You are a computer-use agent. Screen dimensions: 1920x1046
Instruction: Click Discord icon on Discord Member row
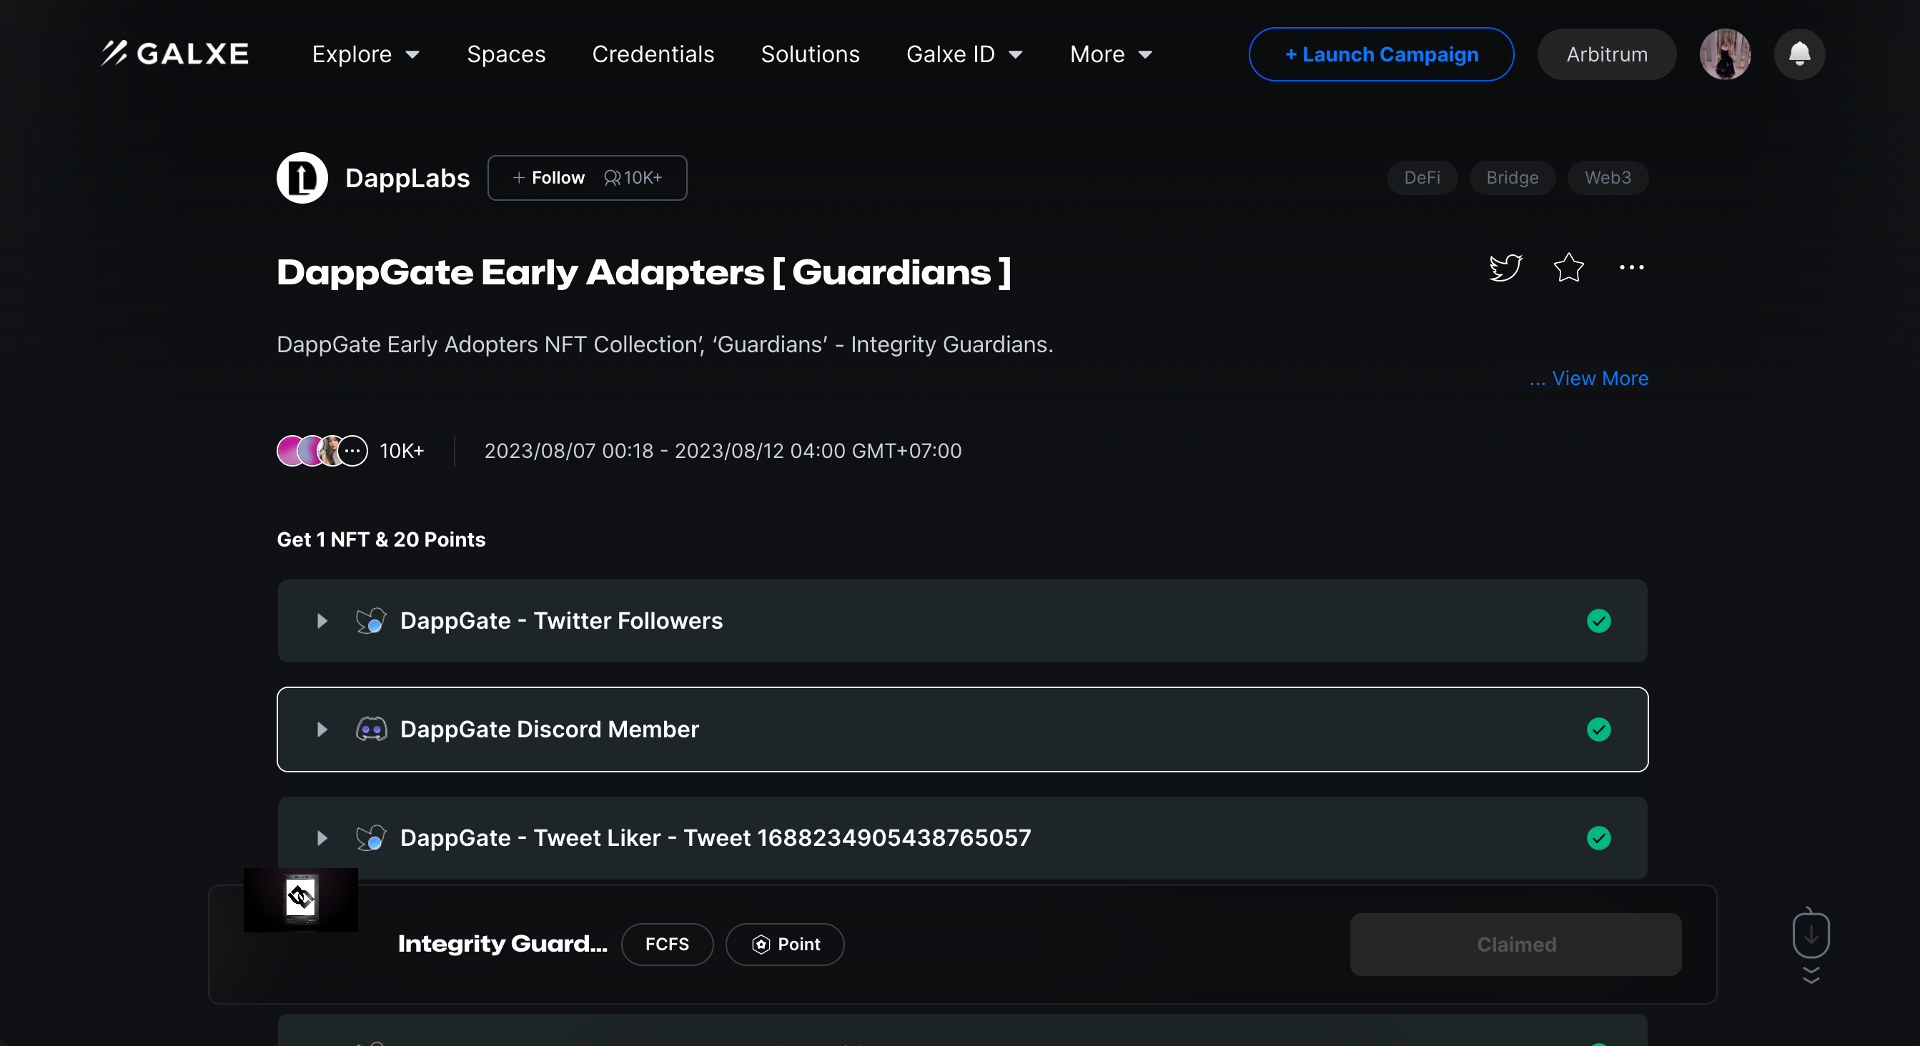click(372, 729)
